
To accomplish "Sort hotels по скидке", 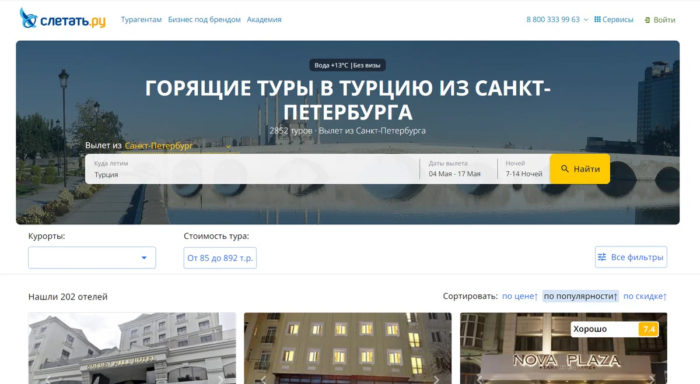I will [645, 296].
